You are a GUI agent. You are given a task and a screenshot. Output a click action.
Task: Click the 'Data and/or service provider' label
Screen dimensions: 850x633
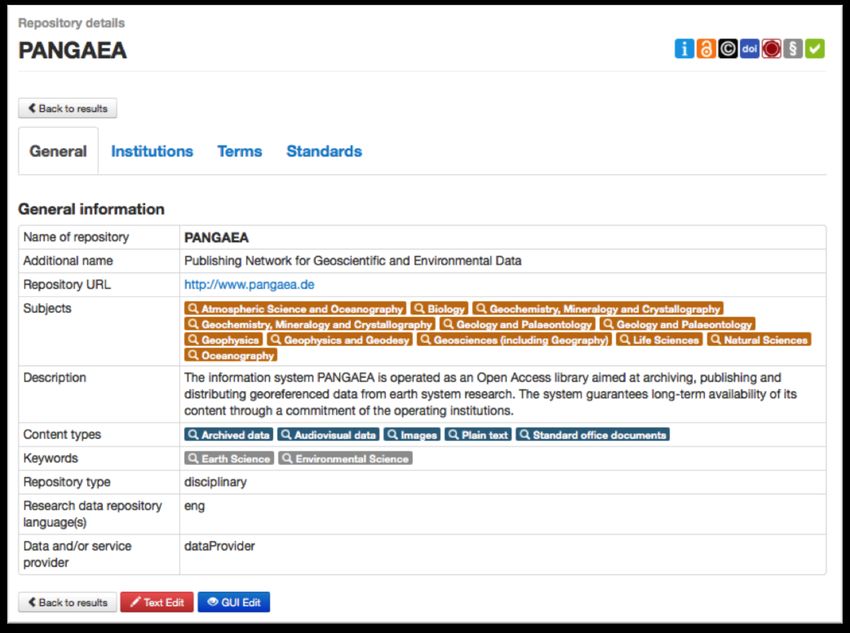tap(77, 554)
